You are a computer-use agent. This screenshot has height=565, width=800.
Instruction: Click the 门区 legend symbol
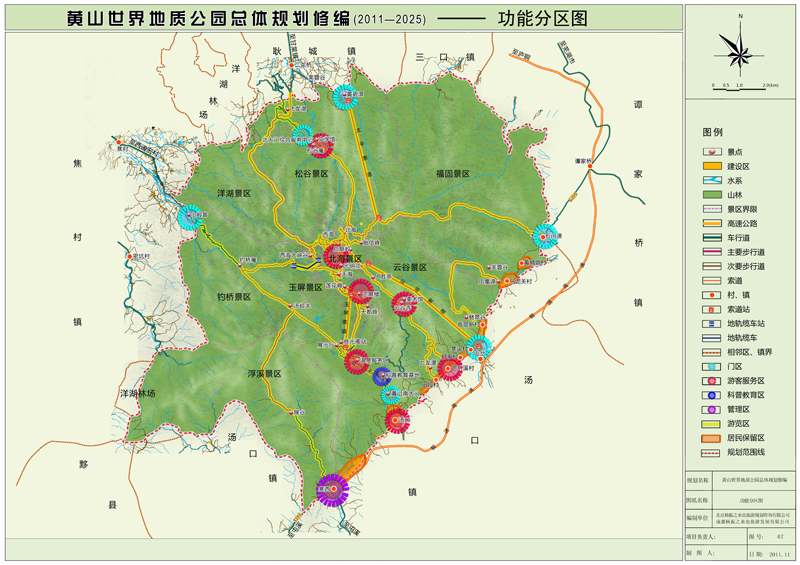tap(712, 367)
